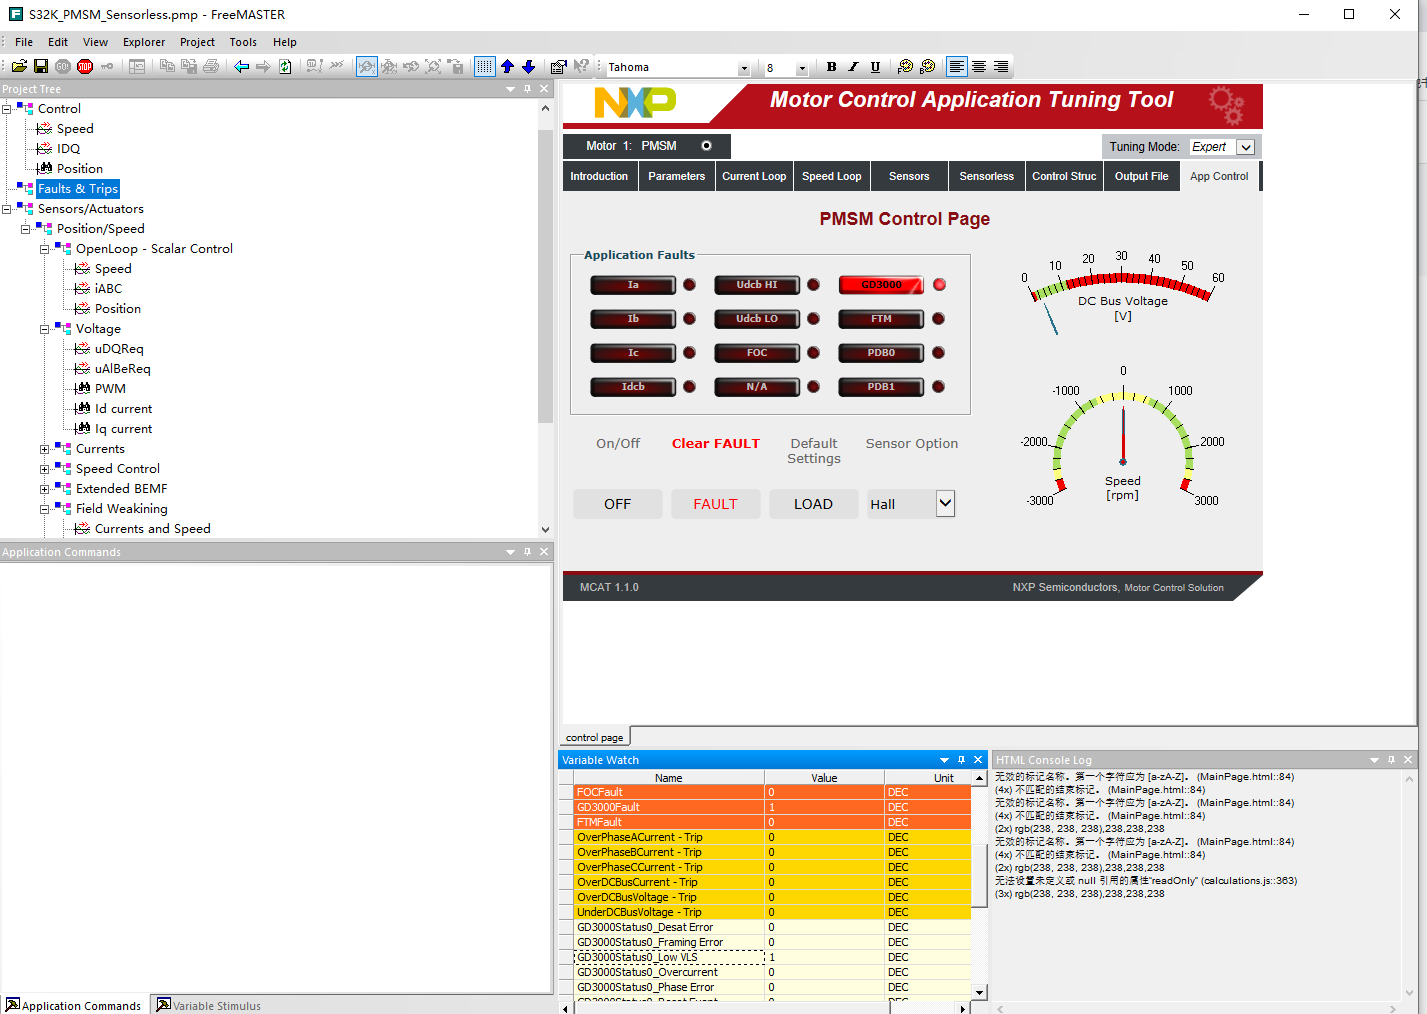Click the back navigation arrow icon
The width and height of the screenshot is (1427, 1014).
tap(240, 66)
